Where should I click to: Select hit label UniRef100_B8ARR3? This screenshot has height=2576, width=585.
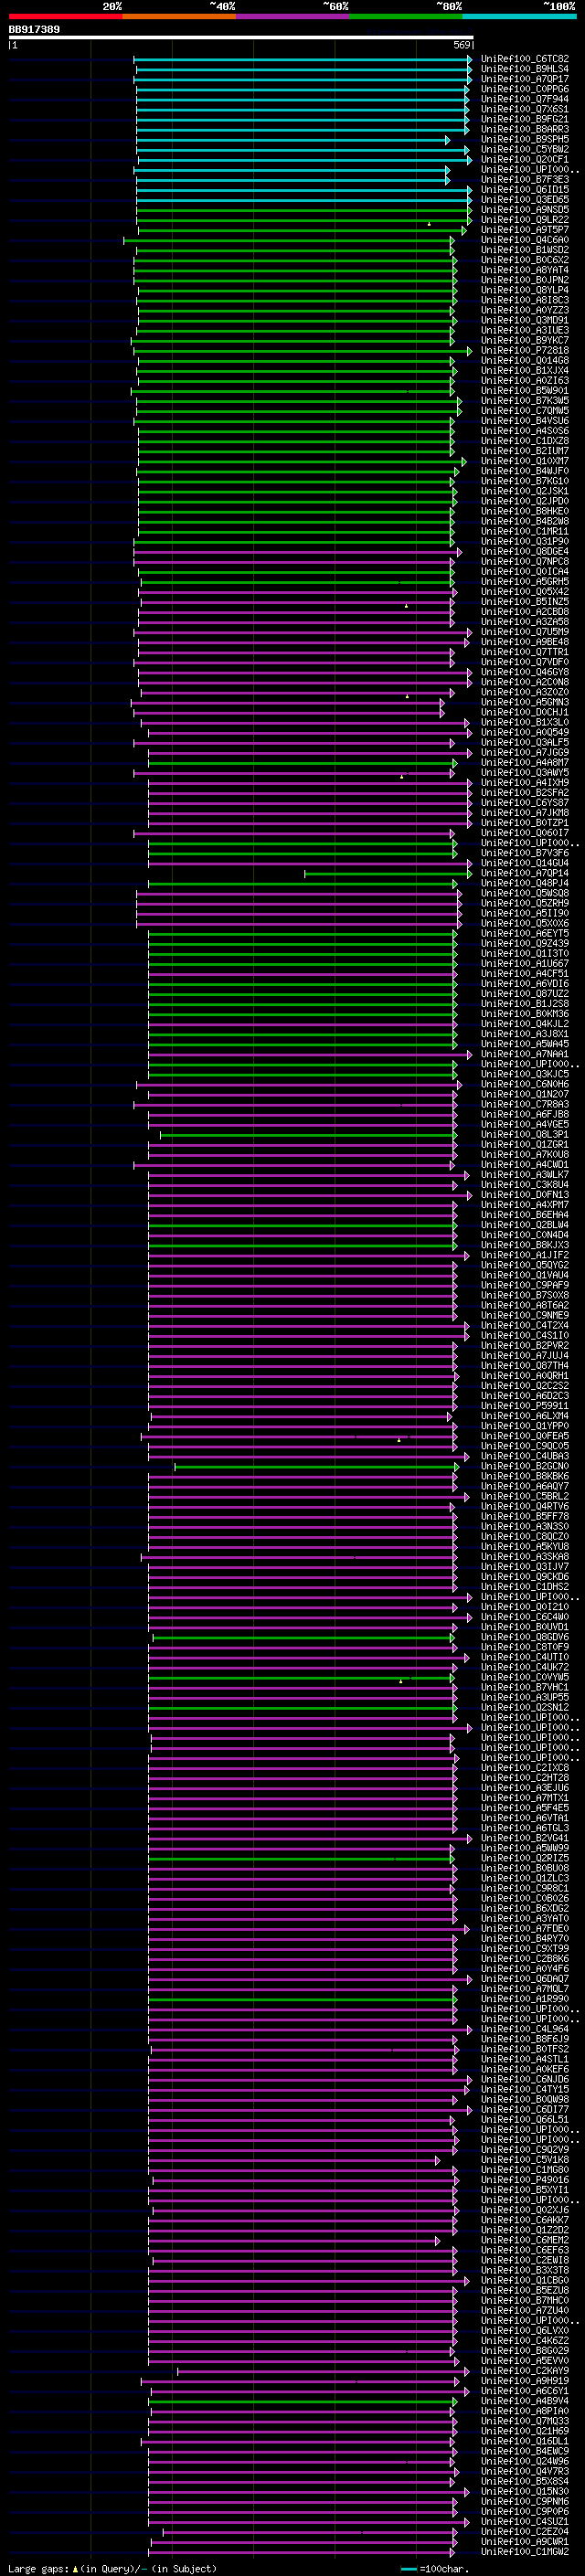(525, 129)
